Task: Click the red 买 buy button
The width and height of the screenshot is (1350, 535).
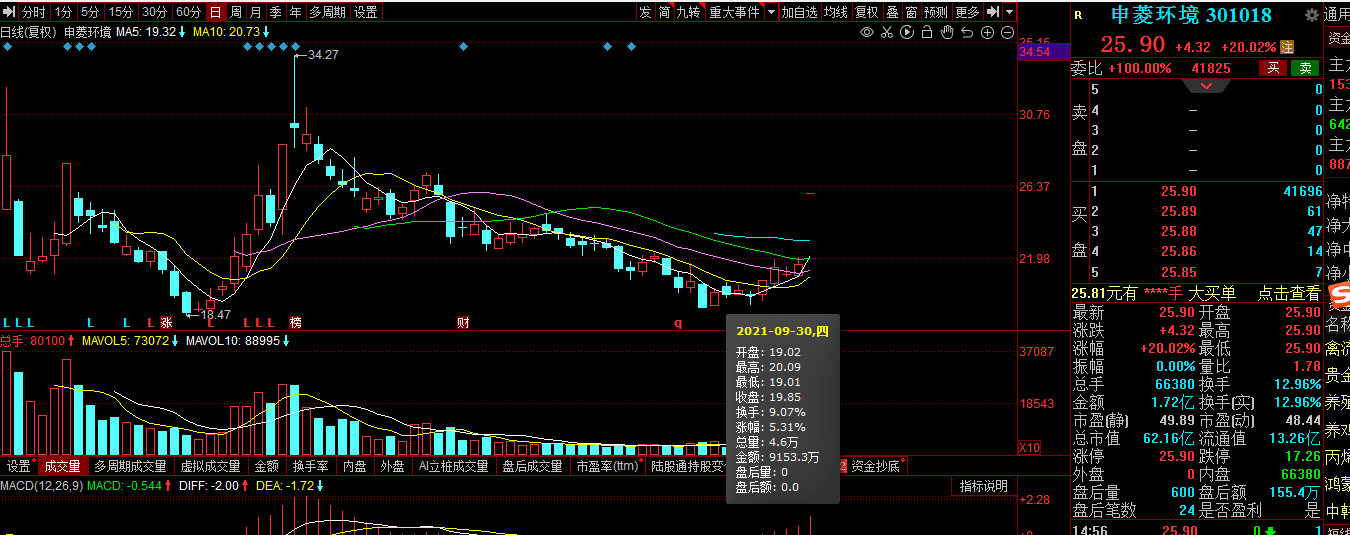Action: (x=1273, y=68)
